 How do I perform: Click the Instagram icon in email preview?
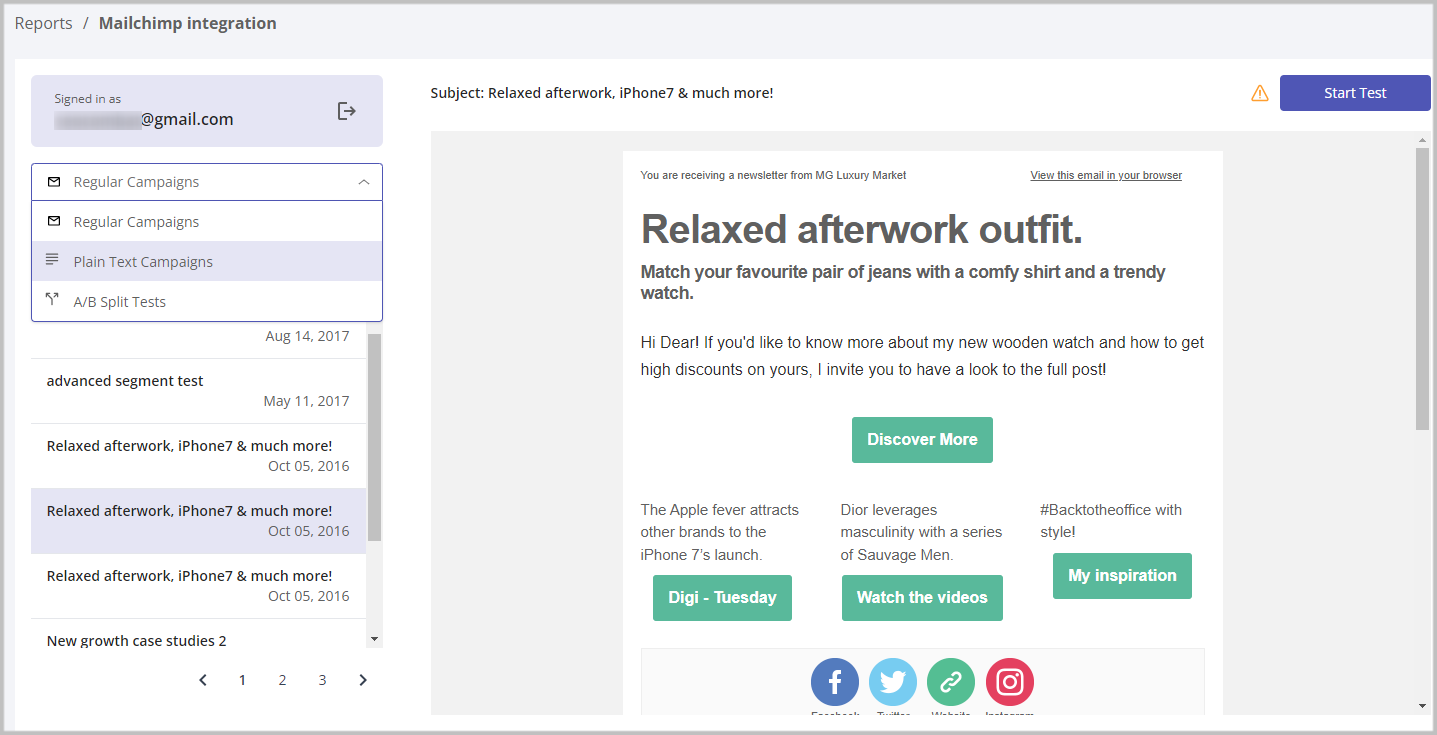coord(1010,682)
